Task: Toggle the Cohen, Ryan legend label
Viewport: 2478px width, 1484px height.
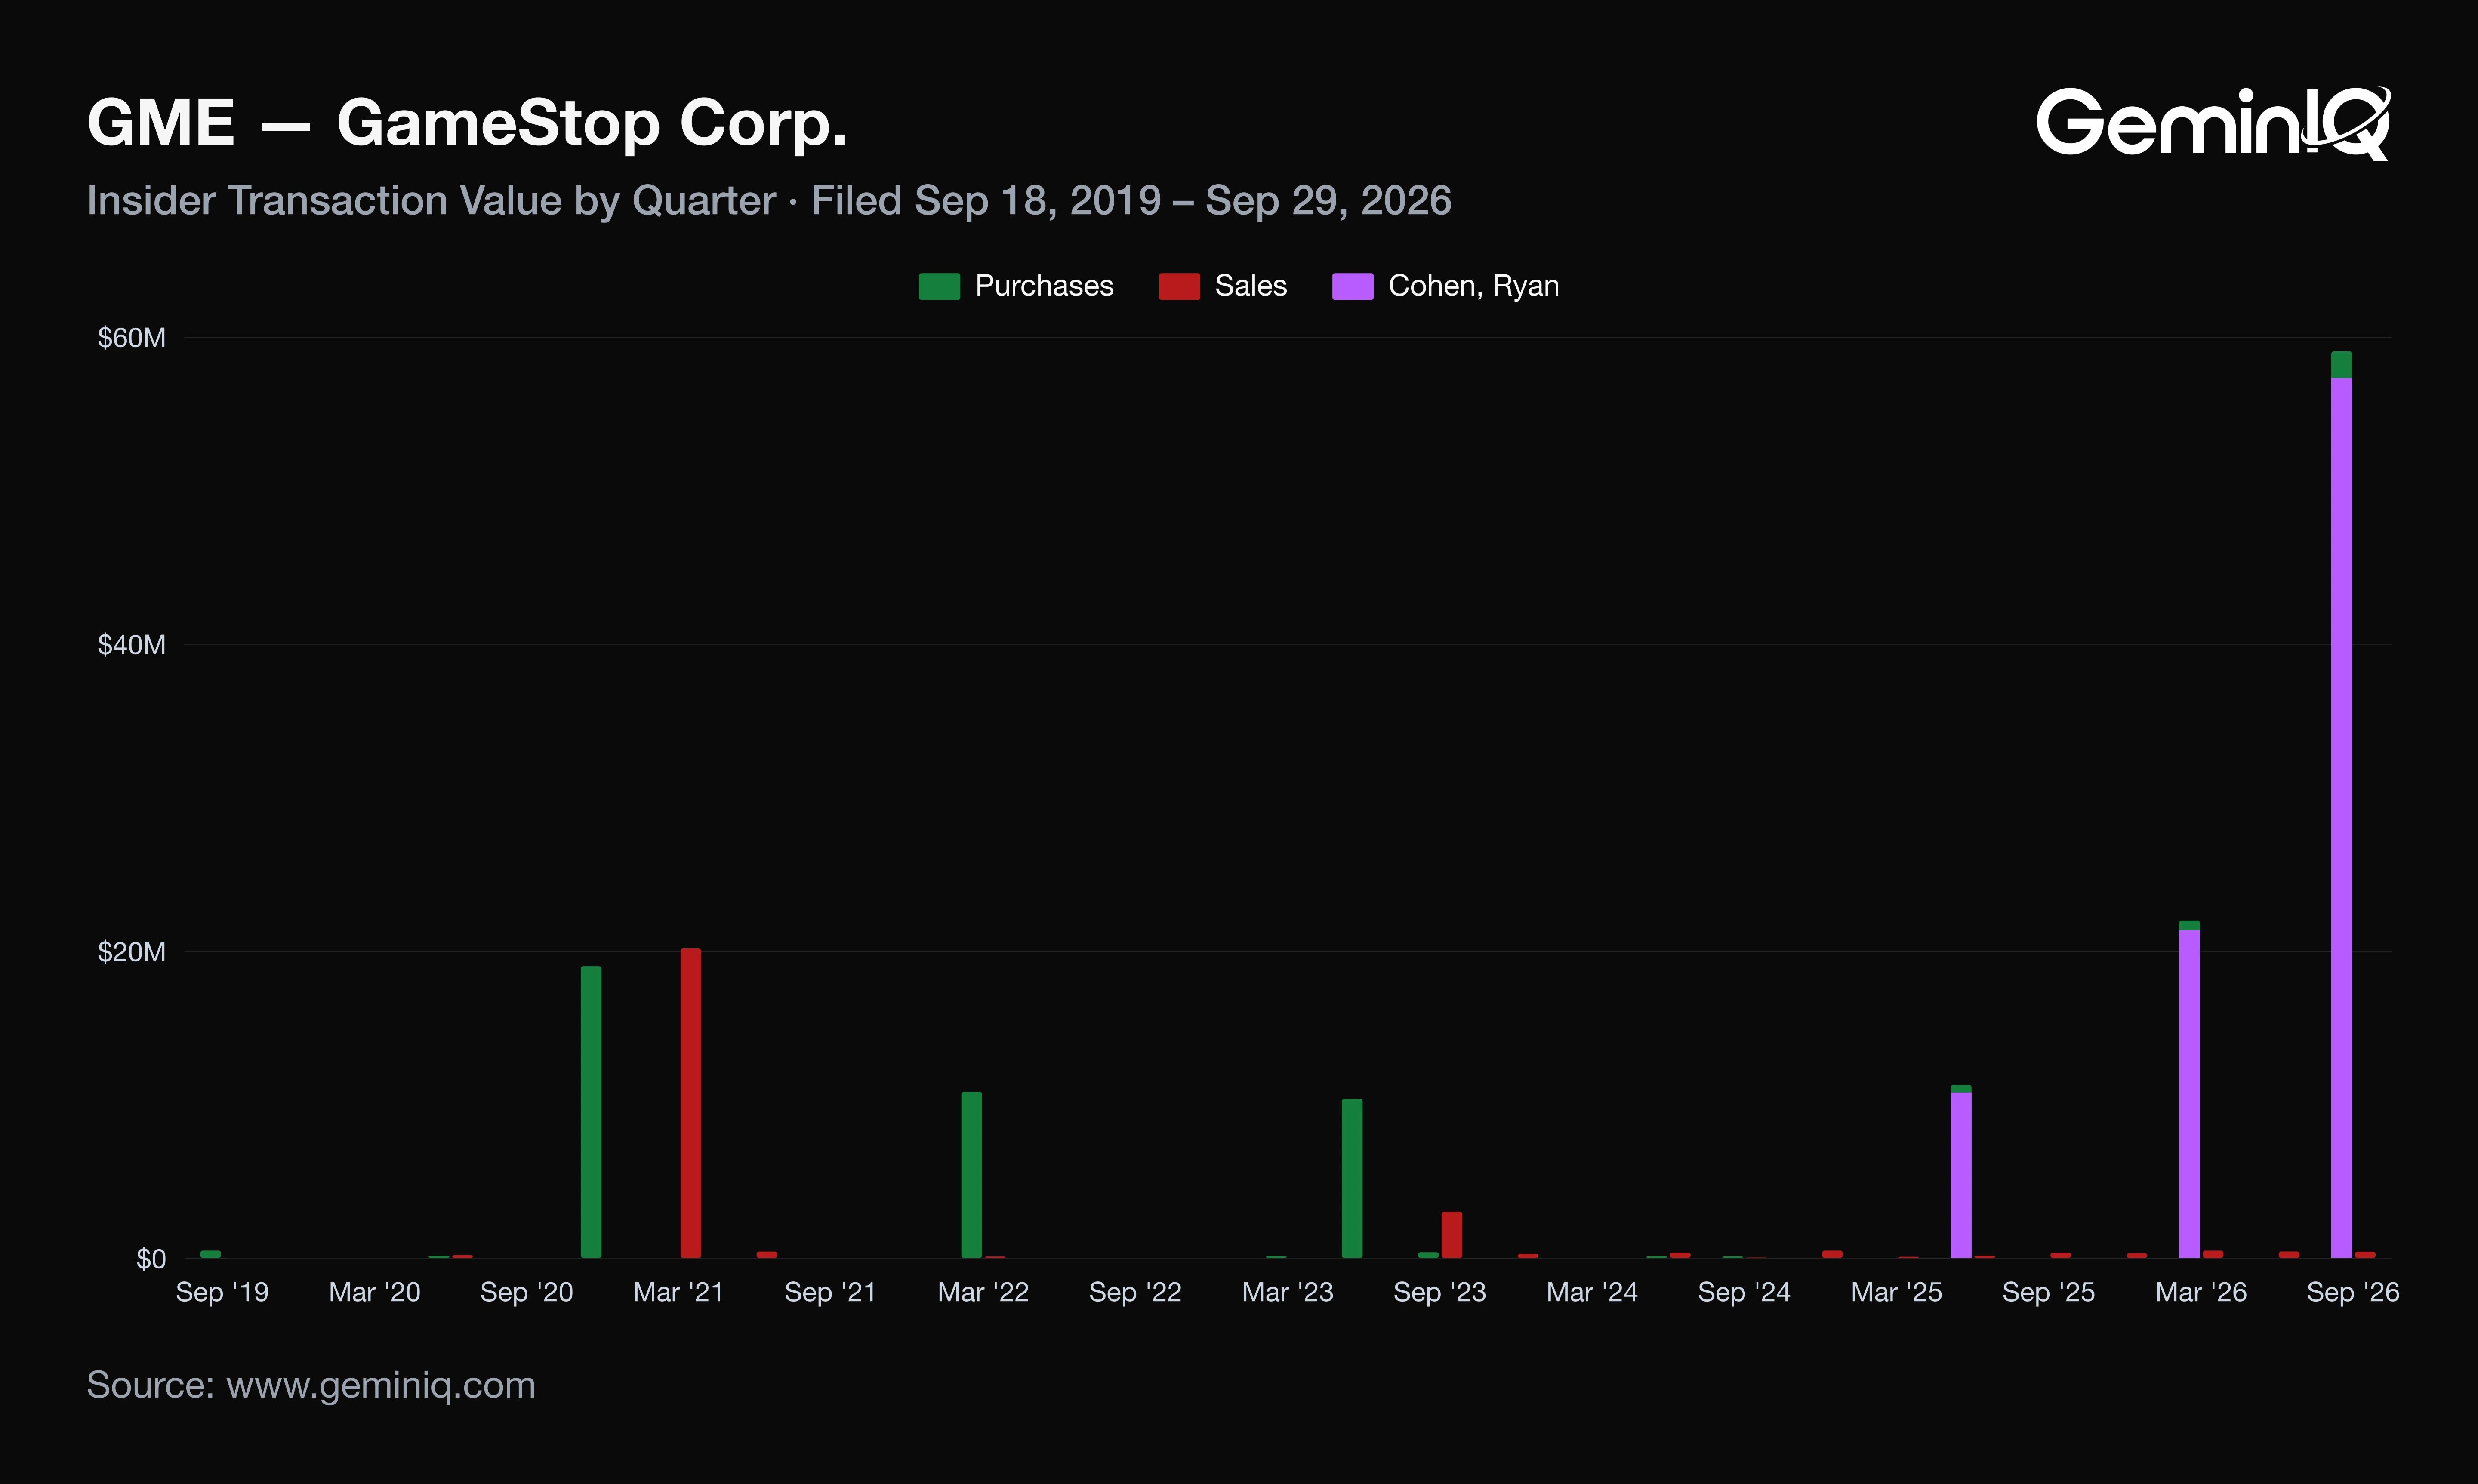Action: (1473, 286)
